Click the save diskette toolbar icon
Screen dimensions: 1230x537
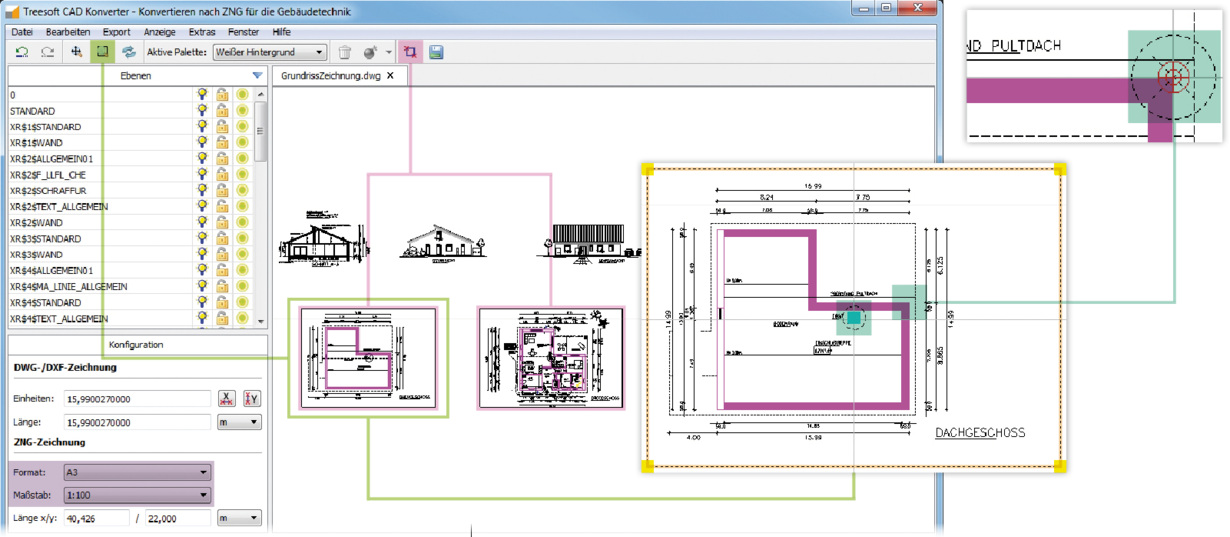tap(436, 52)
